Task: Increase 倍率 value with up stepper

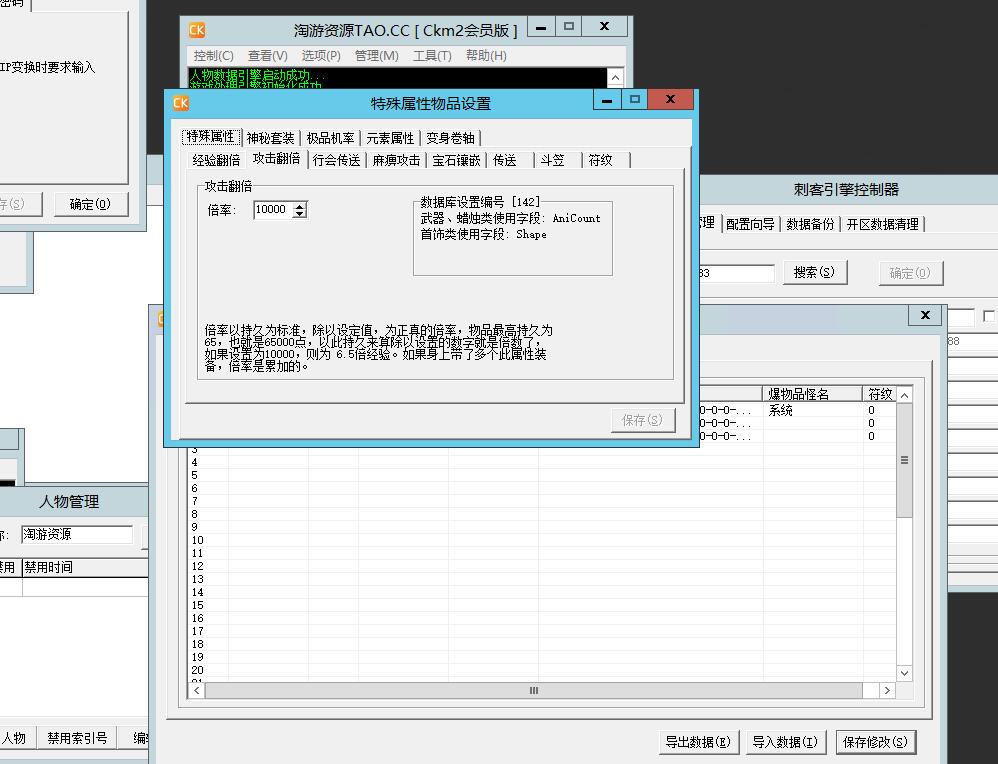Action: point(299,205)
